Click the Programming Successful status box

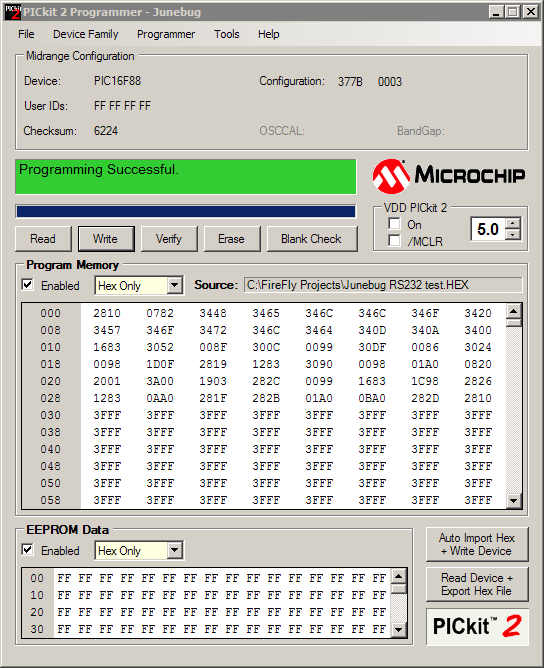point(186,177)
